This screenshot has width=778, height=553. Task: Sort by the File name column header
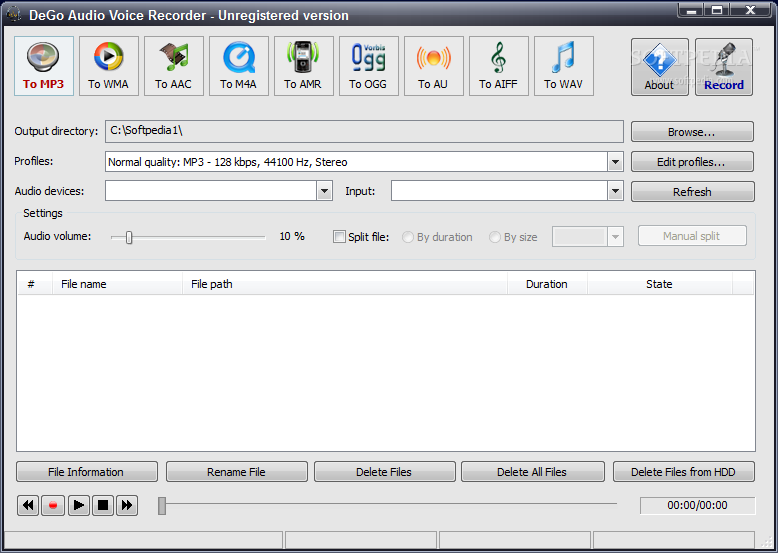pyautogui.click(x=118, y=284)
